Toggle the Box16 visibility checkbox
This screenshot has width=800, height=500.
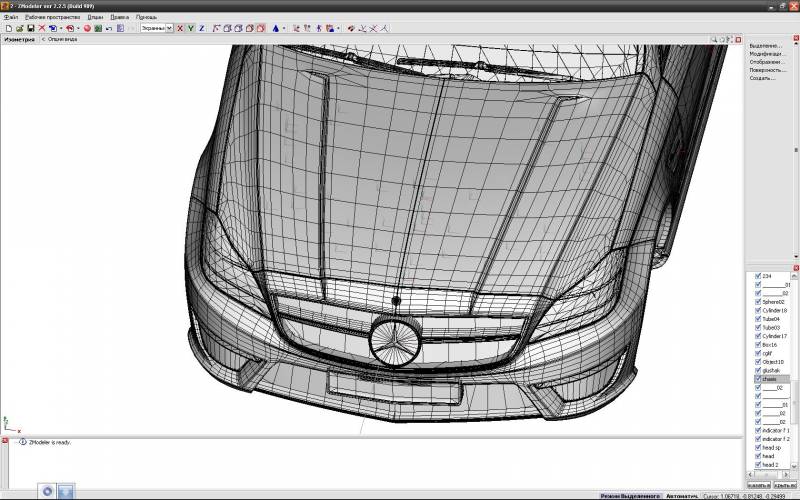click(758, 345)
